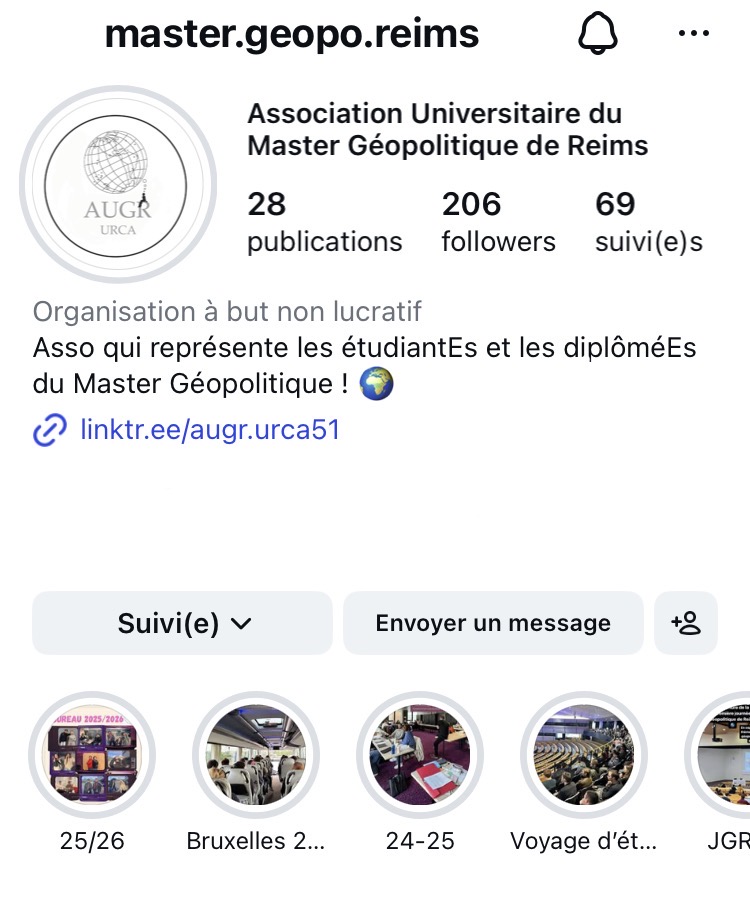Open the Voyage d'ét... story highlight
The image size is (750, 902).
click(584, 756)
